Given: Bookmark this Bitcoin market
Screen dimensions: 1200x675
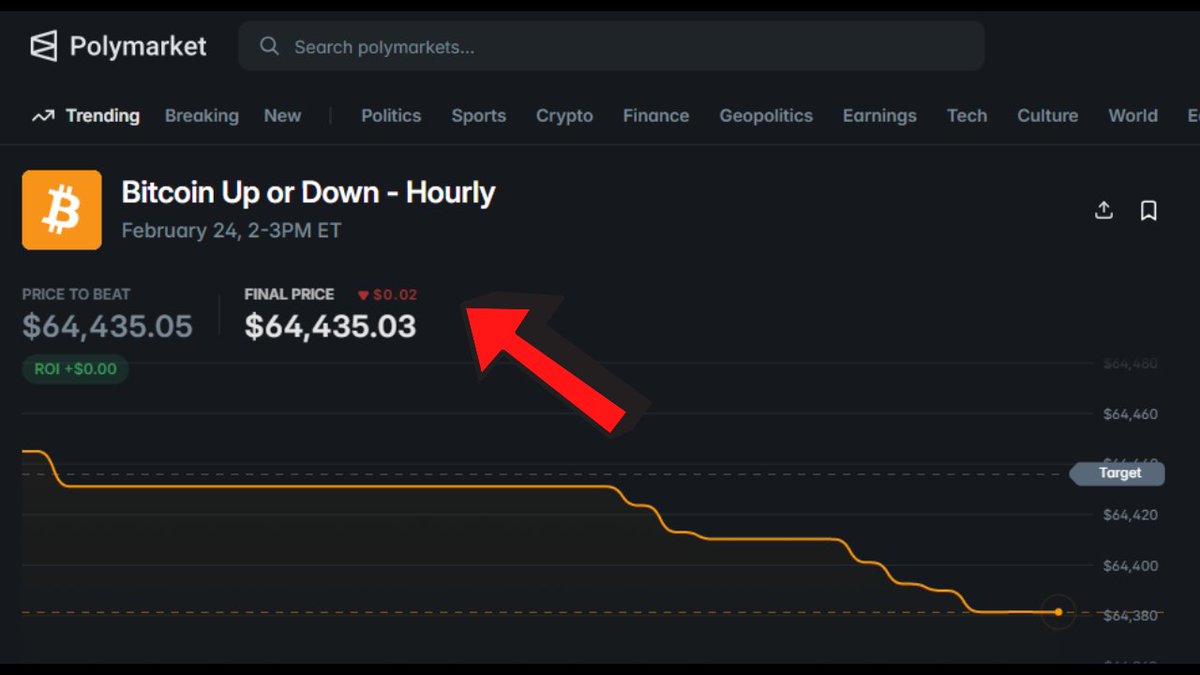Looking at the screenshot, I should click(x=1149, y=210).
